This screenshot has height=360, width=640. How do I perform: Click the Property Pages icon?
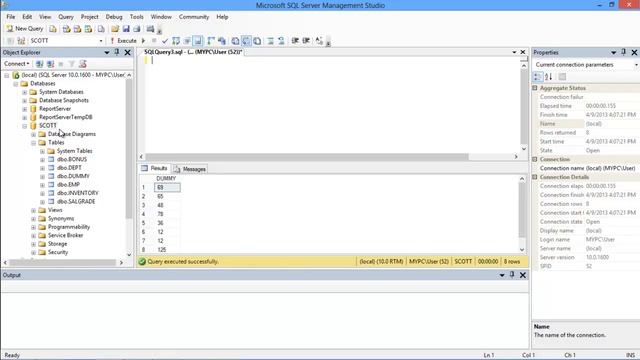[562, 77]
